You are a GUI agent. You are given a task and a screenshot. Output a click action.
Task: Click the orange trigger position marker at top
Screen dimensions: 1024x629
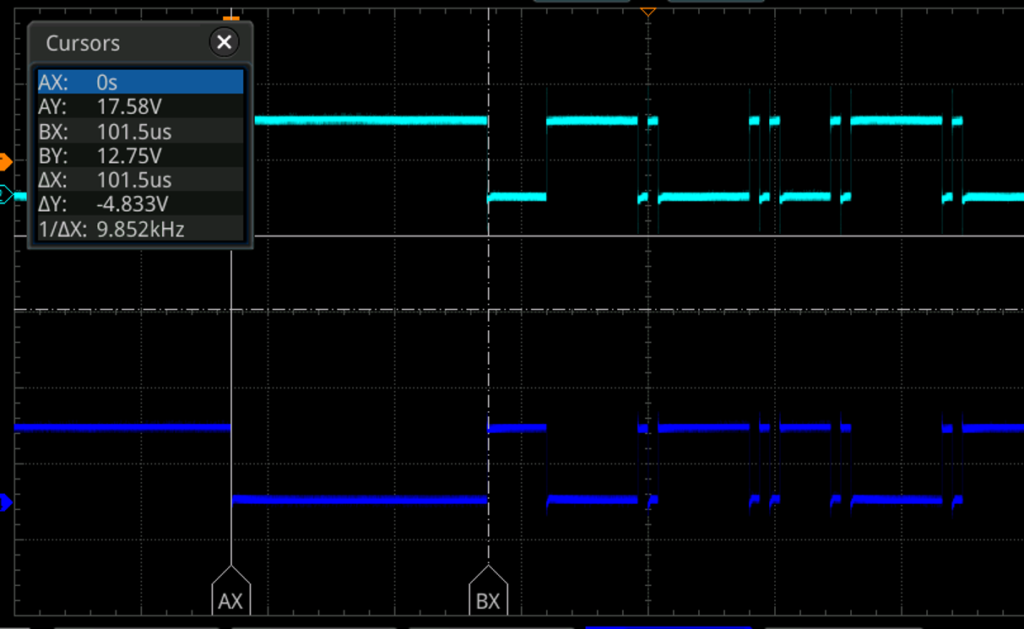point(648,12)
